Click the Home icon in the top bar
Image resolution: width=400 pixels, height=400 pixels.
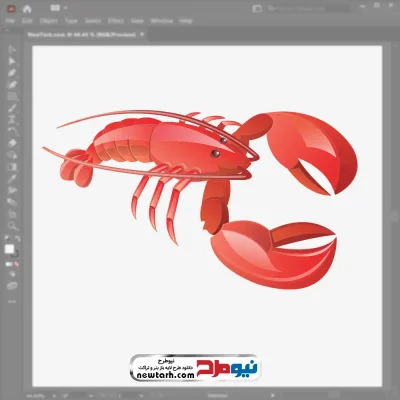click(27, 9)
